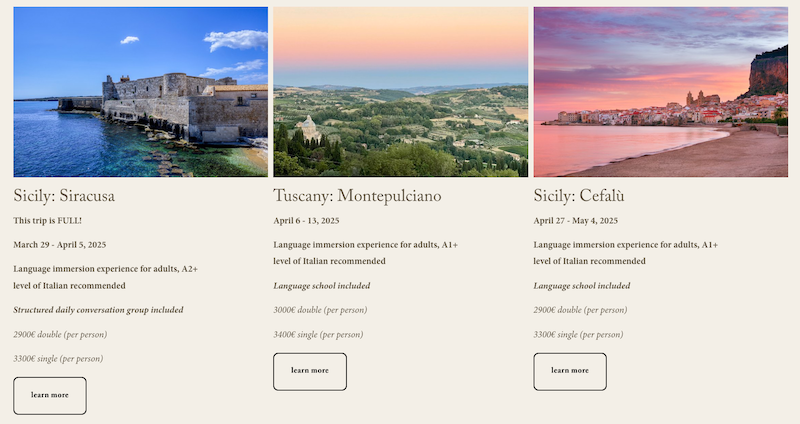Select the 2900€ double price under Cefalù
Image resolution: width=800 pixels, height=424 pixels.
[580, 310]
